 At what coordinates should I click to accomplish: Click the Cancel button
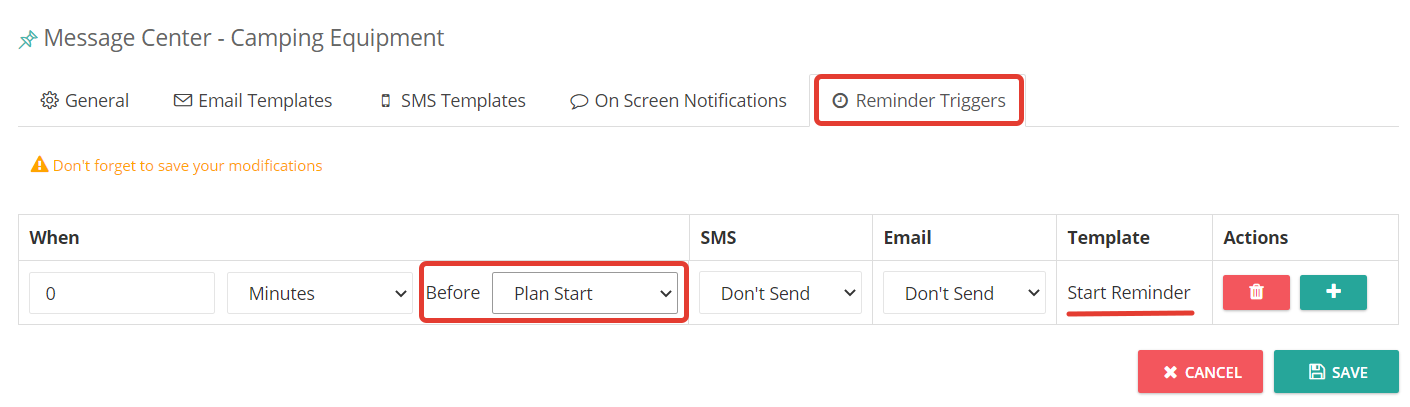(1200, 372)
